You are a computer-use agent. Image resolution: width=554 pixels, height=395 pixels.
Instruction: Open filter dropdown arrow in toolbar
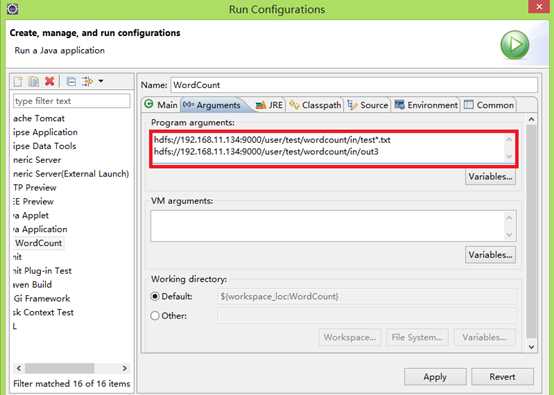point(101,82)
